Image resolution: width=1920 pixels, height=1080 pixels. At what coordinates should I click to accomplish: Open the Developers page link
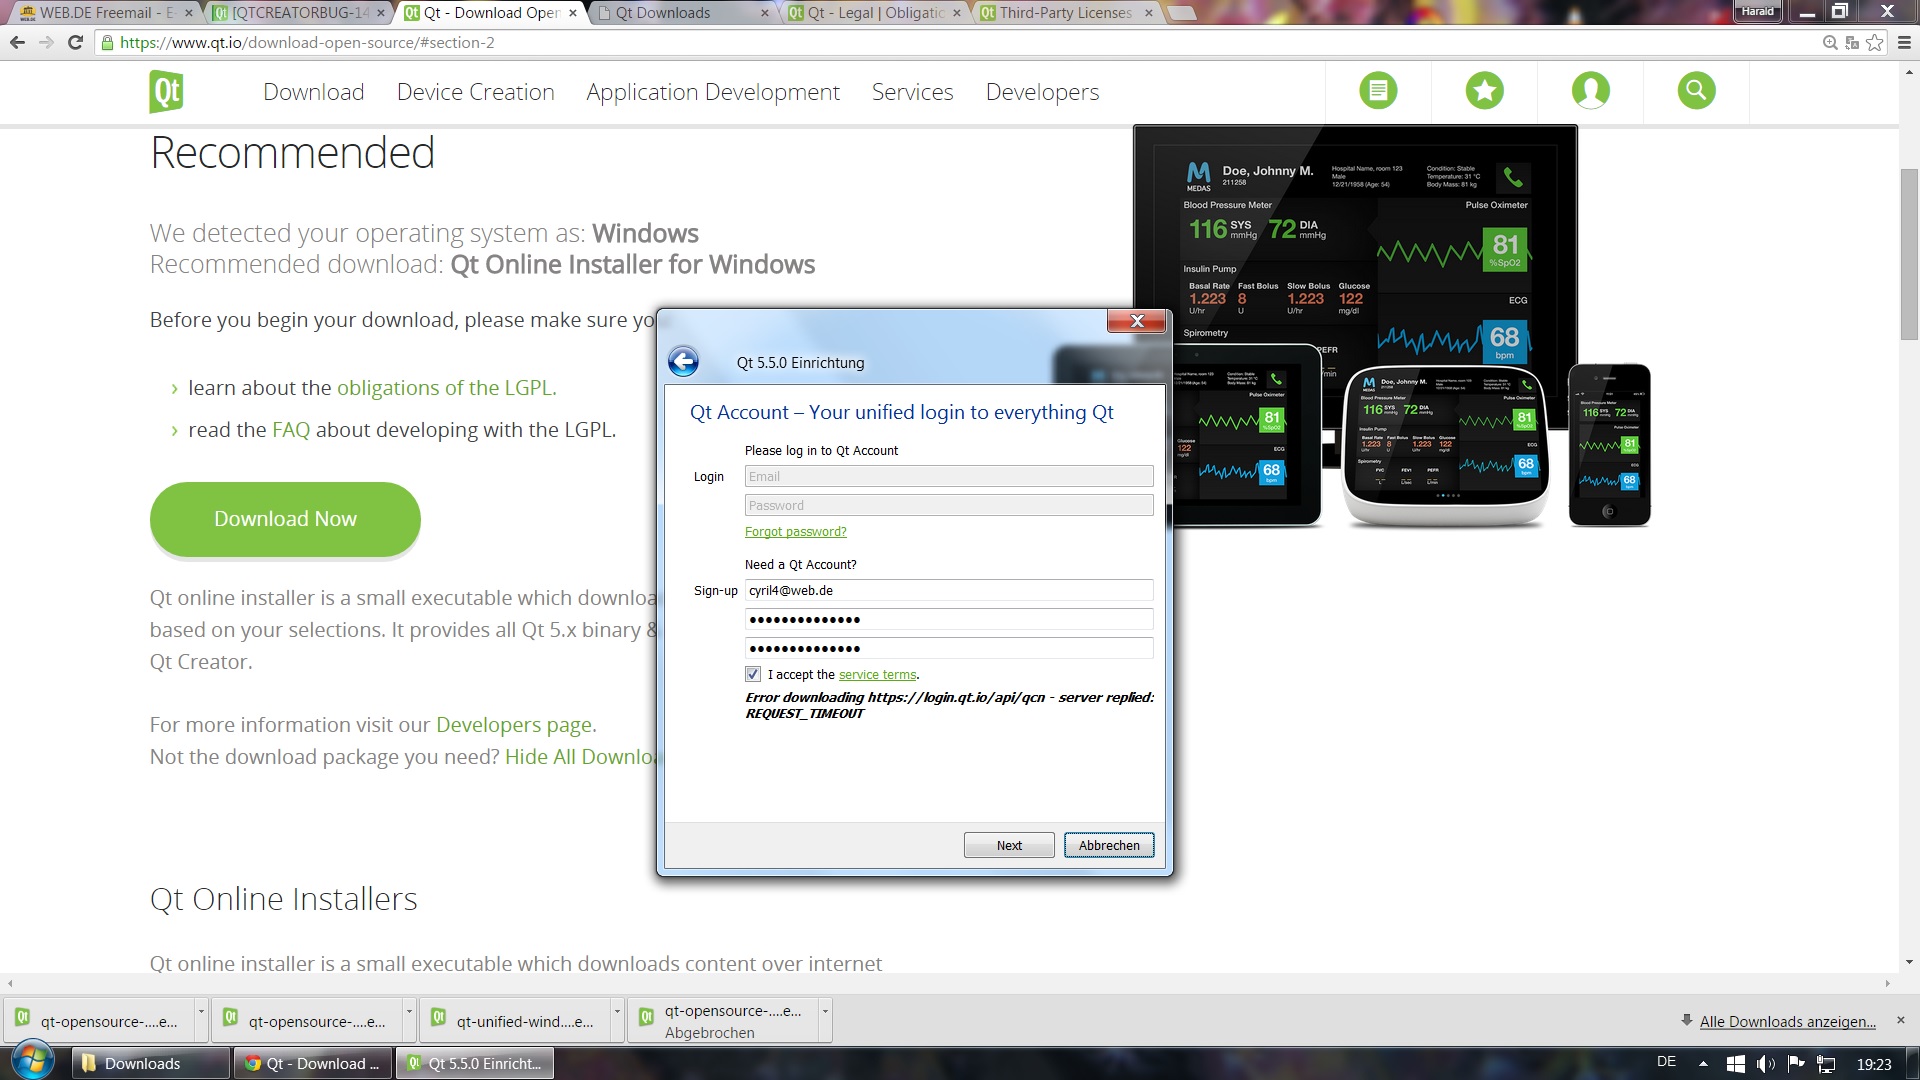516,725
